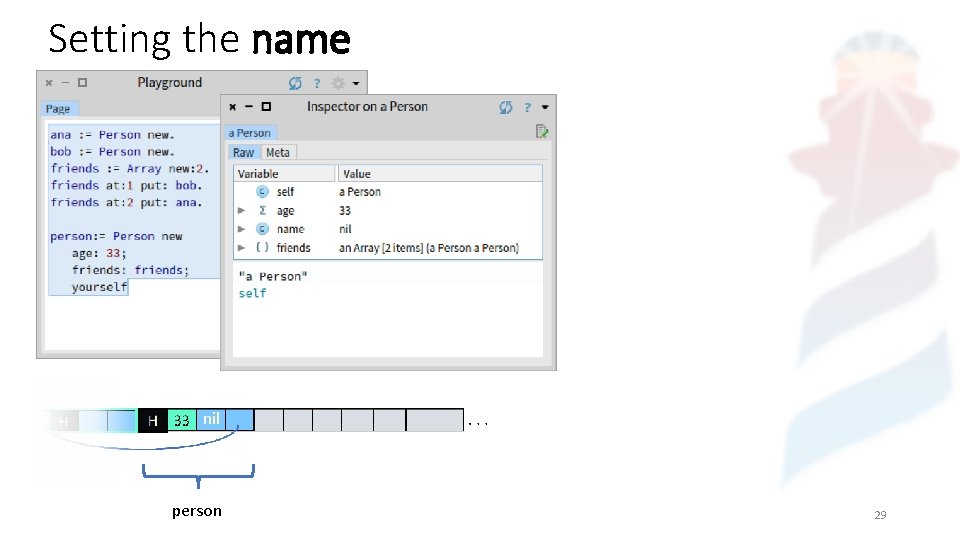
Task: Open the Playground window menu arrow
Action: 356,83
